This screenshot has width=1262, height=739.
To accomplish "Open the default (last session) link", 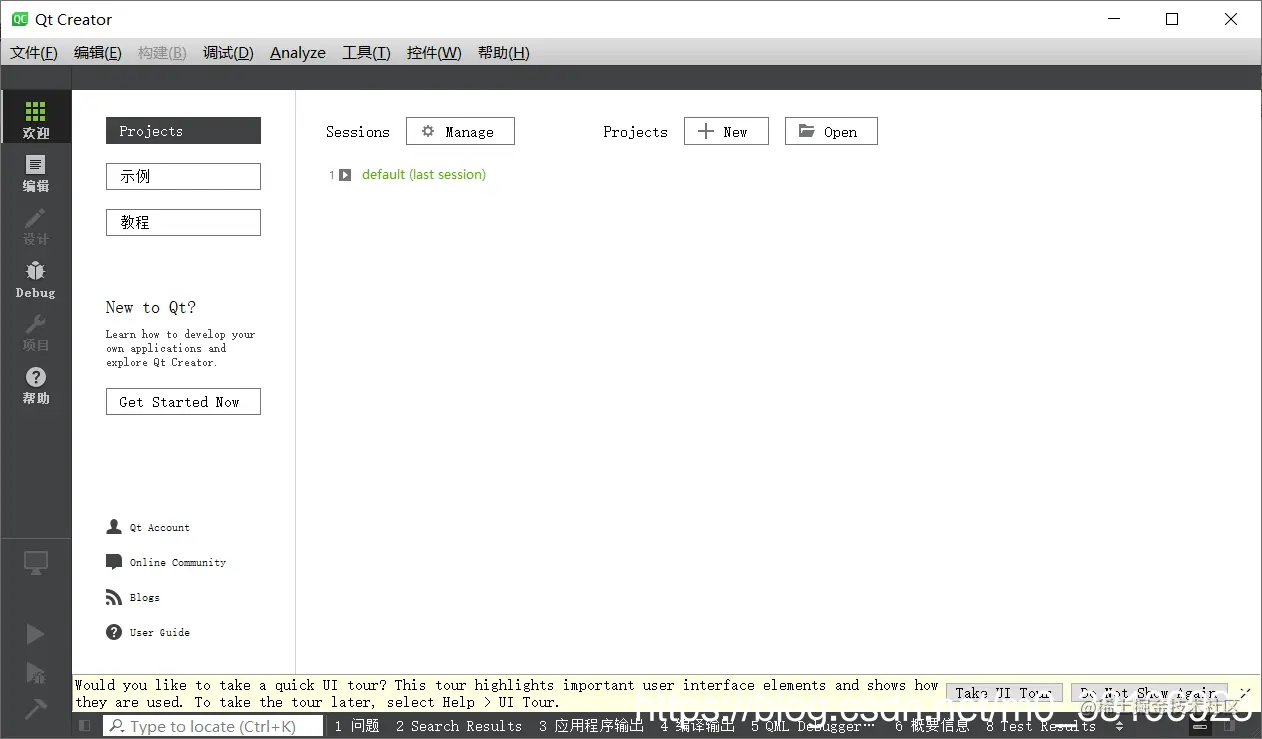I will pos(424,175).
